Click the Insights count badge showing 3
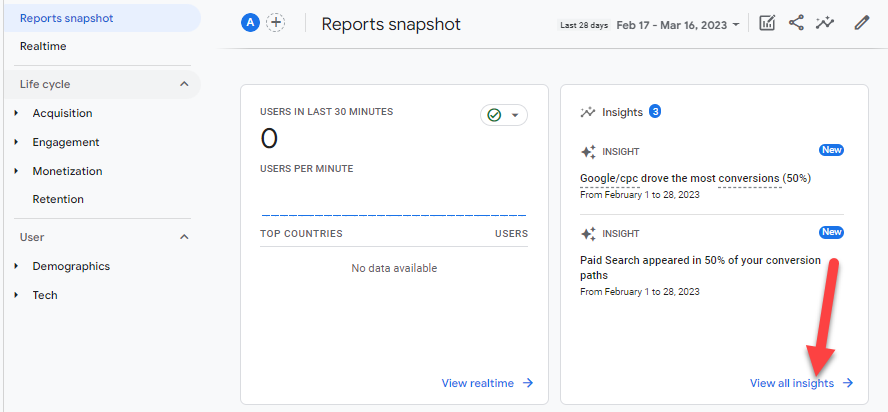 655,111
